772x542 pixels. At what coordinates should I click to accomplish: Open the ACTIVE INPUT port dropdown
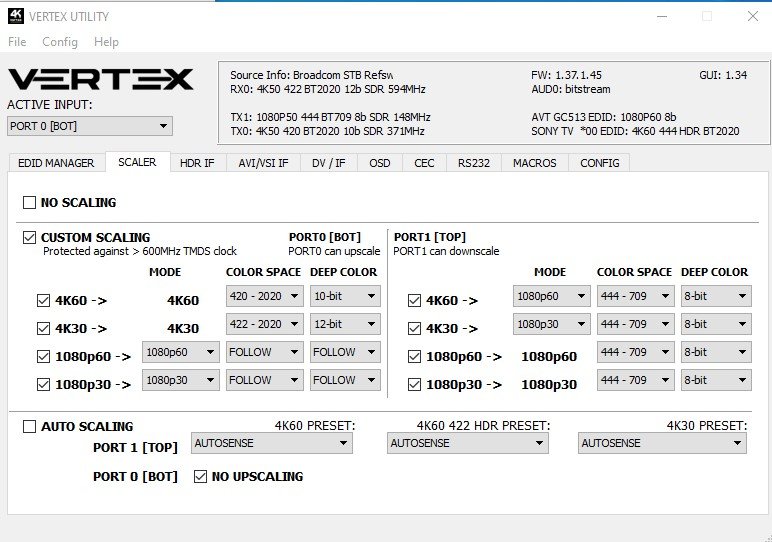89,126
